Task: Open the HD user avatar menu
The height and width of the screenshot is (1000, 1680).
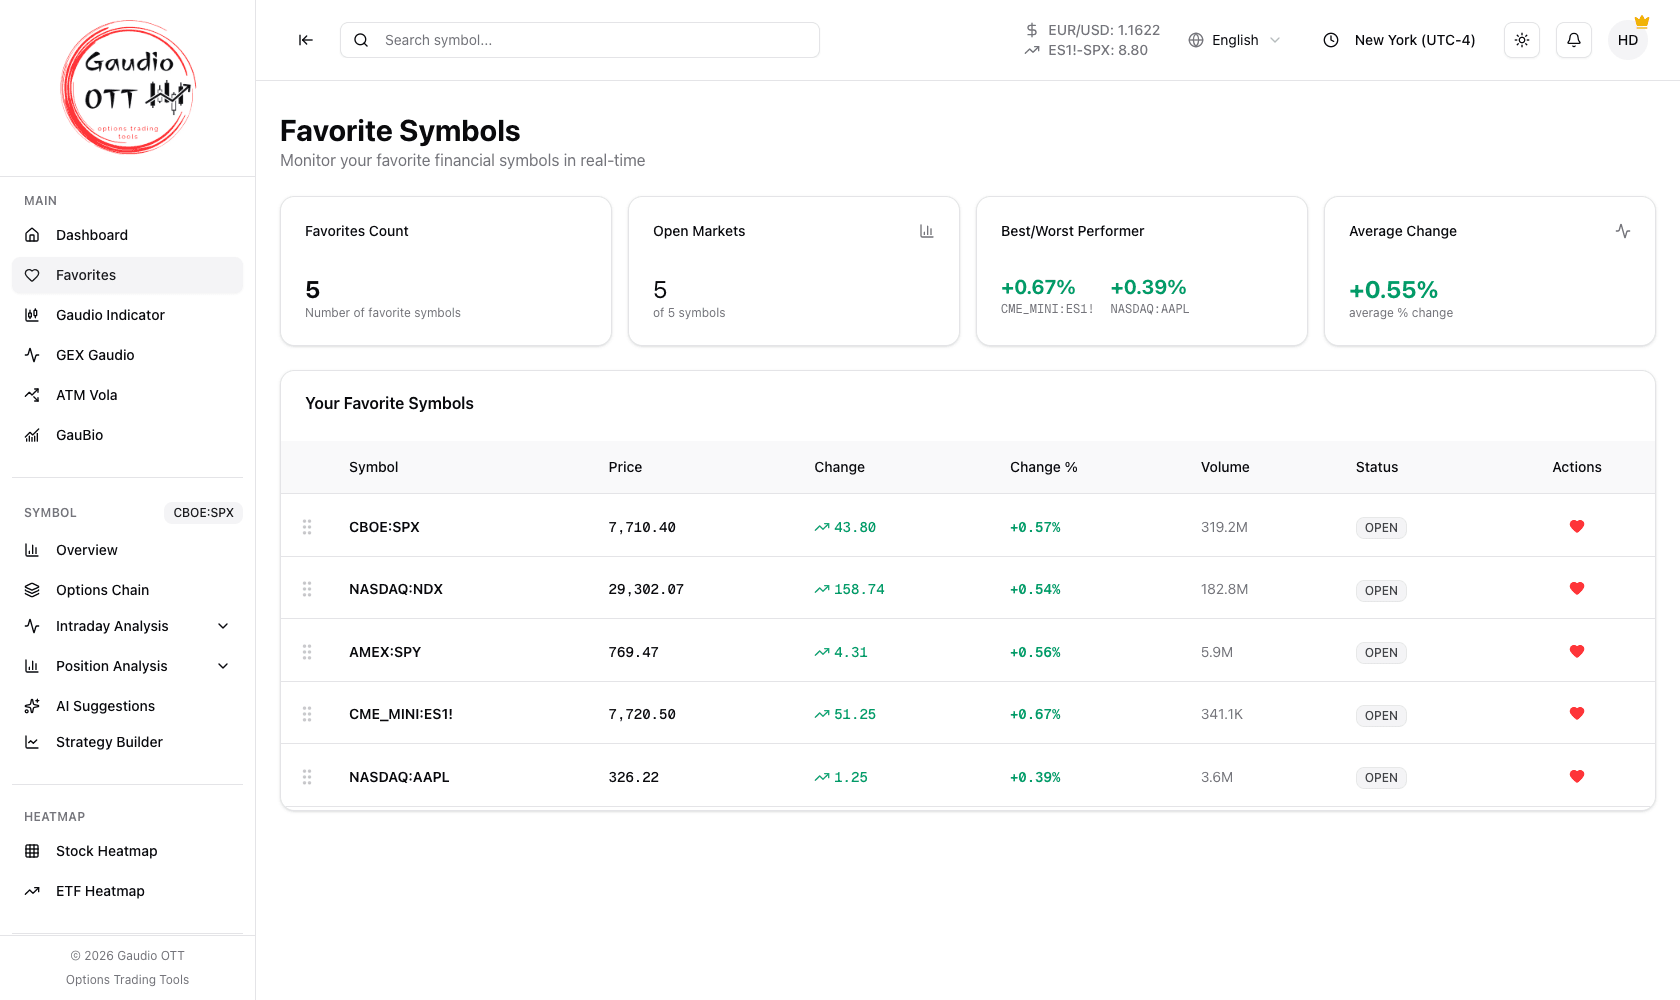Action: click(1628, 40)
